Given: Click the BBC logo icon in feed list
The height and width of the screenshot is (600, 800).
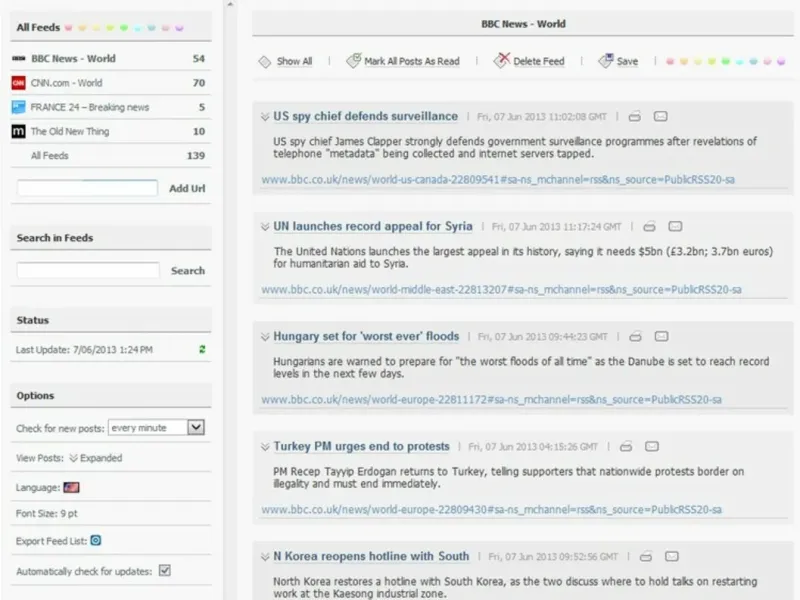Looking at the screenshot, I should (x=18, y=59).
